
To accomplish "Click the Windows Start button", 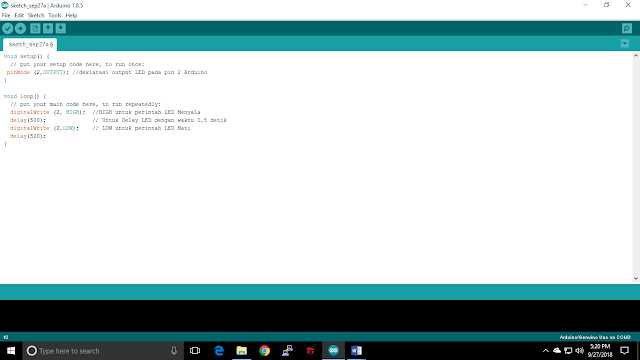I will pos(11,351).
